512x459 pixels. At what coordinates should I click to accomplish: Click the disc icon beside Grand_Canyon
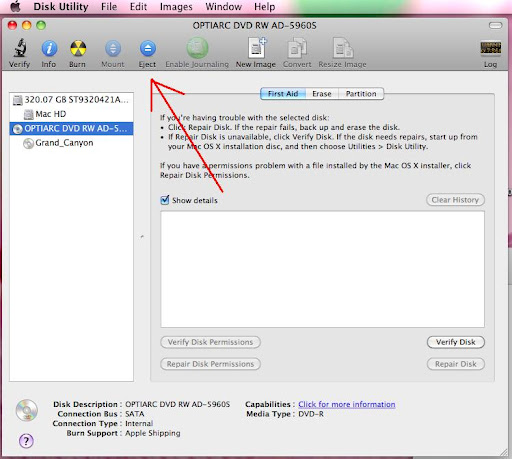point(29,143)
